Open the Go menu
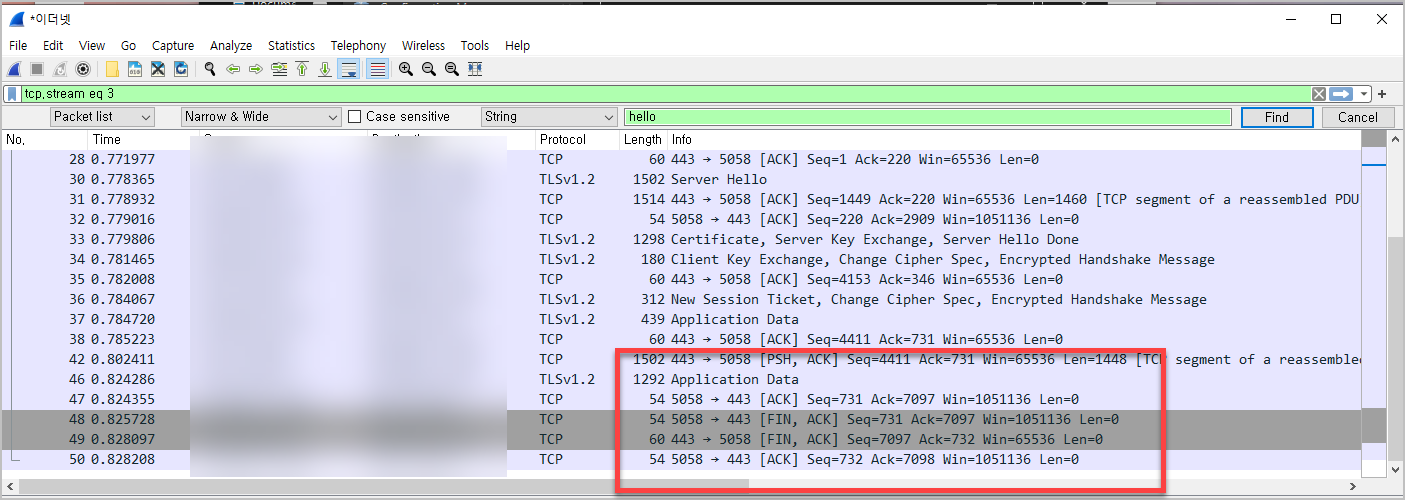This screenshot has width=1405, height=500. [128, 46]
